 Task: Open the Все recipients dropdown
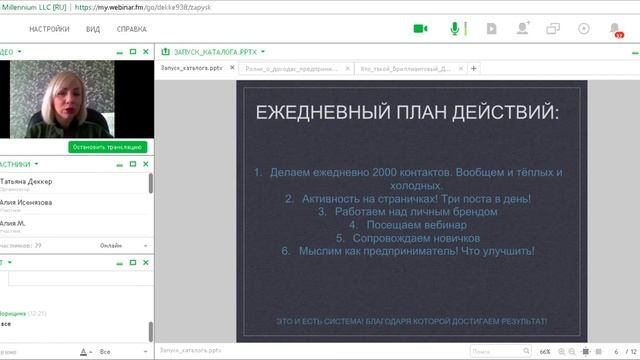(x=123, y=352)
